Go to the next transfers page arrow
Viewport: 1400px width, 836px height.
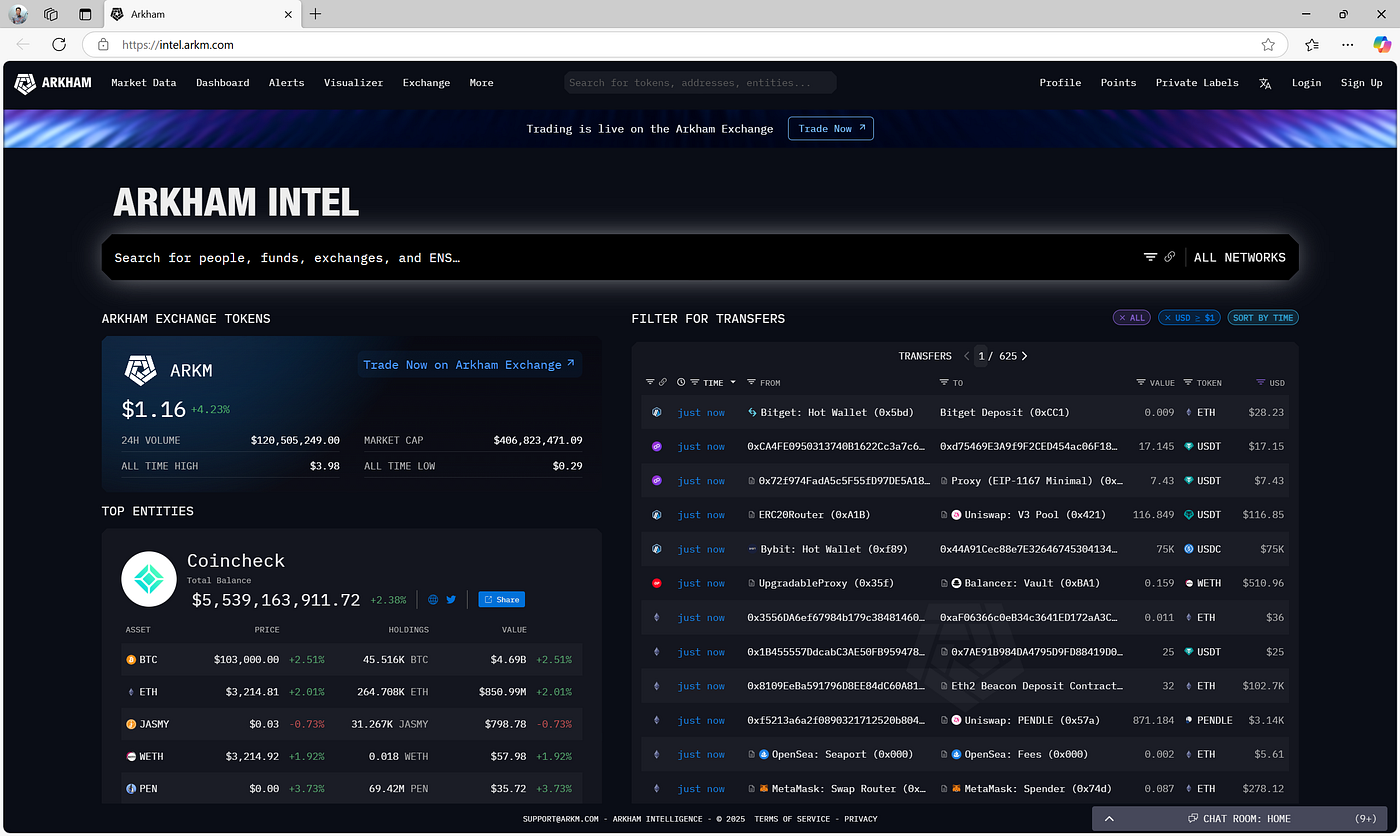pyautogui.click(x=1024, y=356)
